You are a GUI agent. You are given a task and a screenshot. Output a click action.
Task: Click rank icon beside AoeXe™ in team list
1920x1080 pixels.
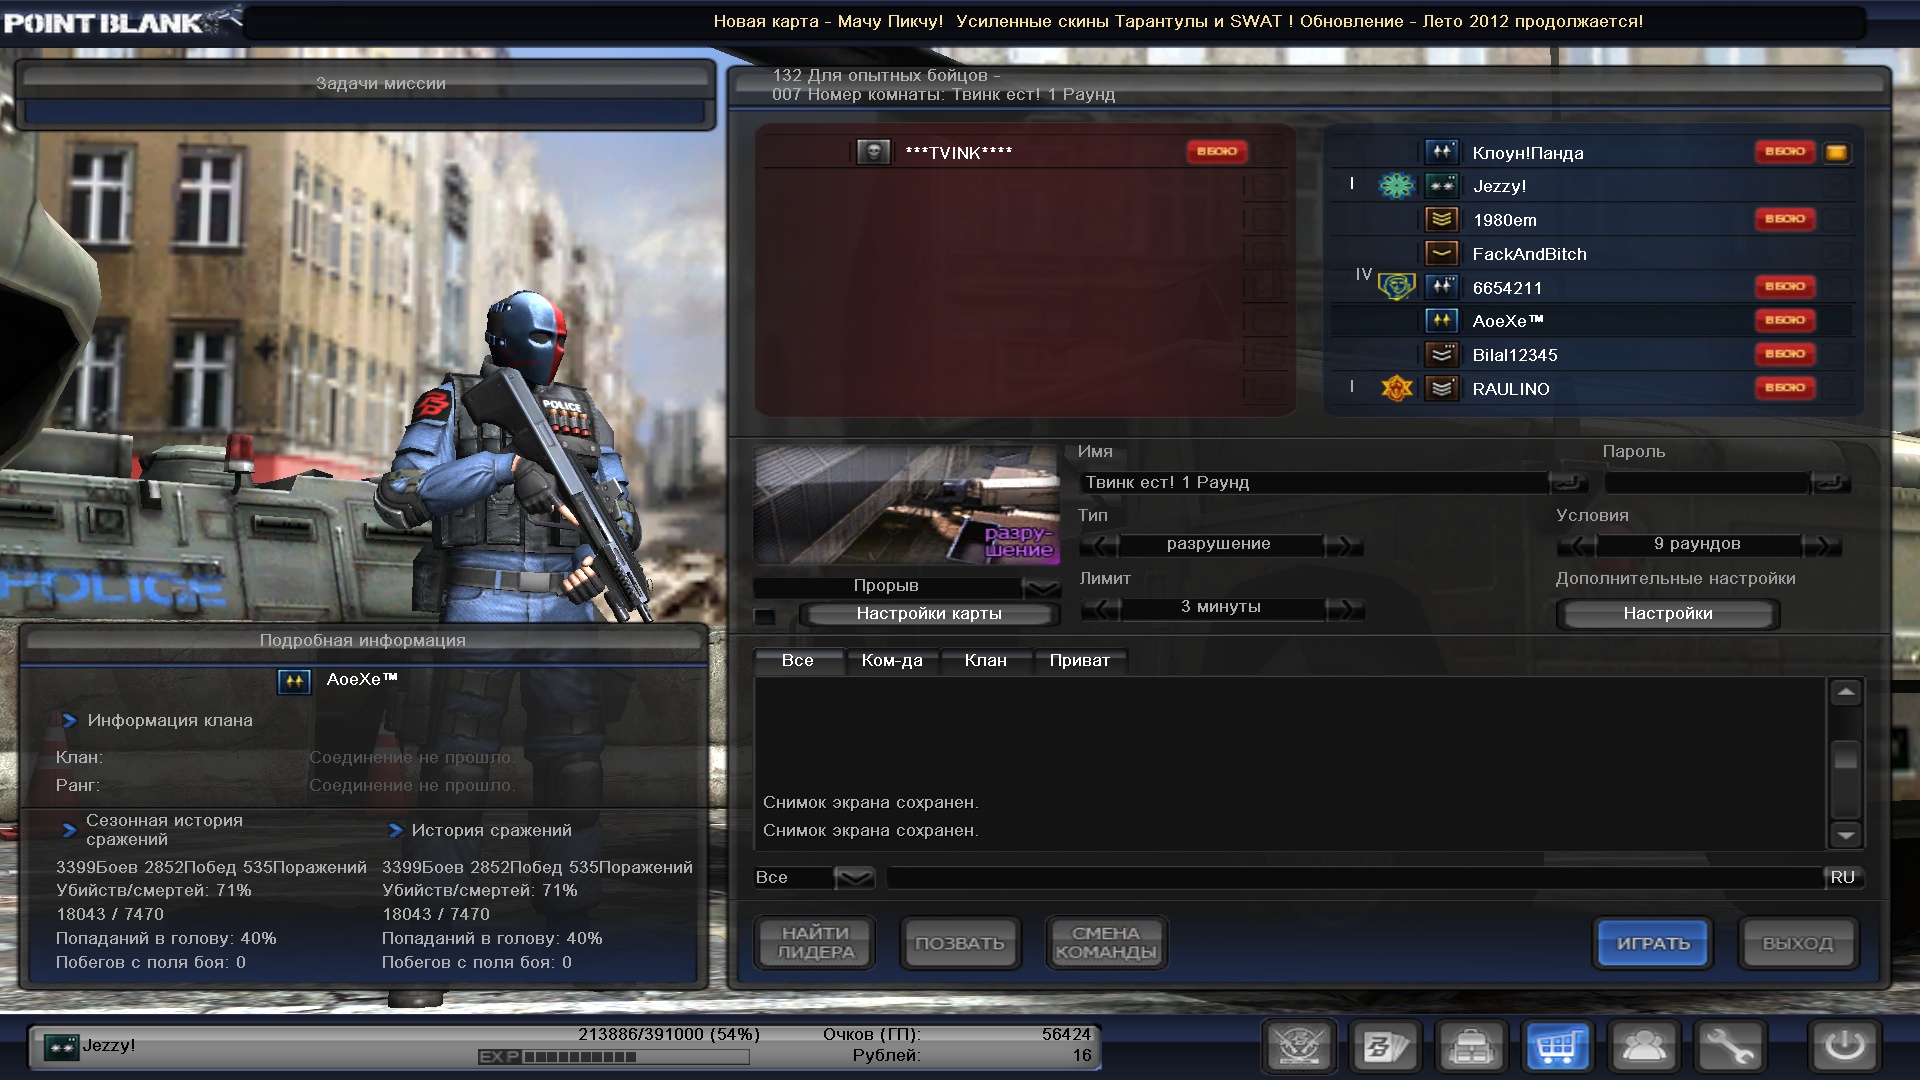(x=1441, y=321)
